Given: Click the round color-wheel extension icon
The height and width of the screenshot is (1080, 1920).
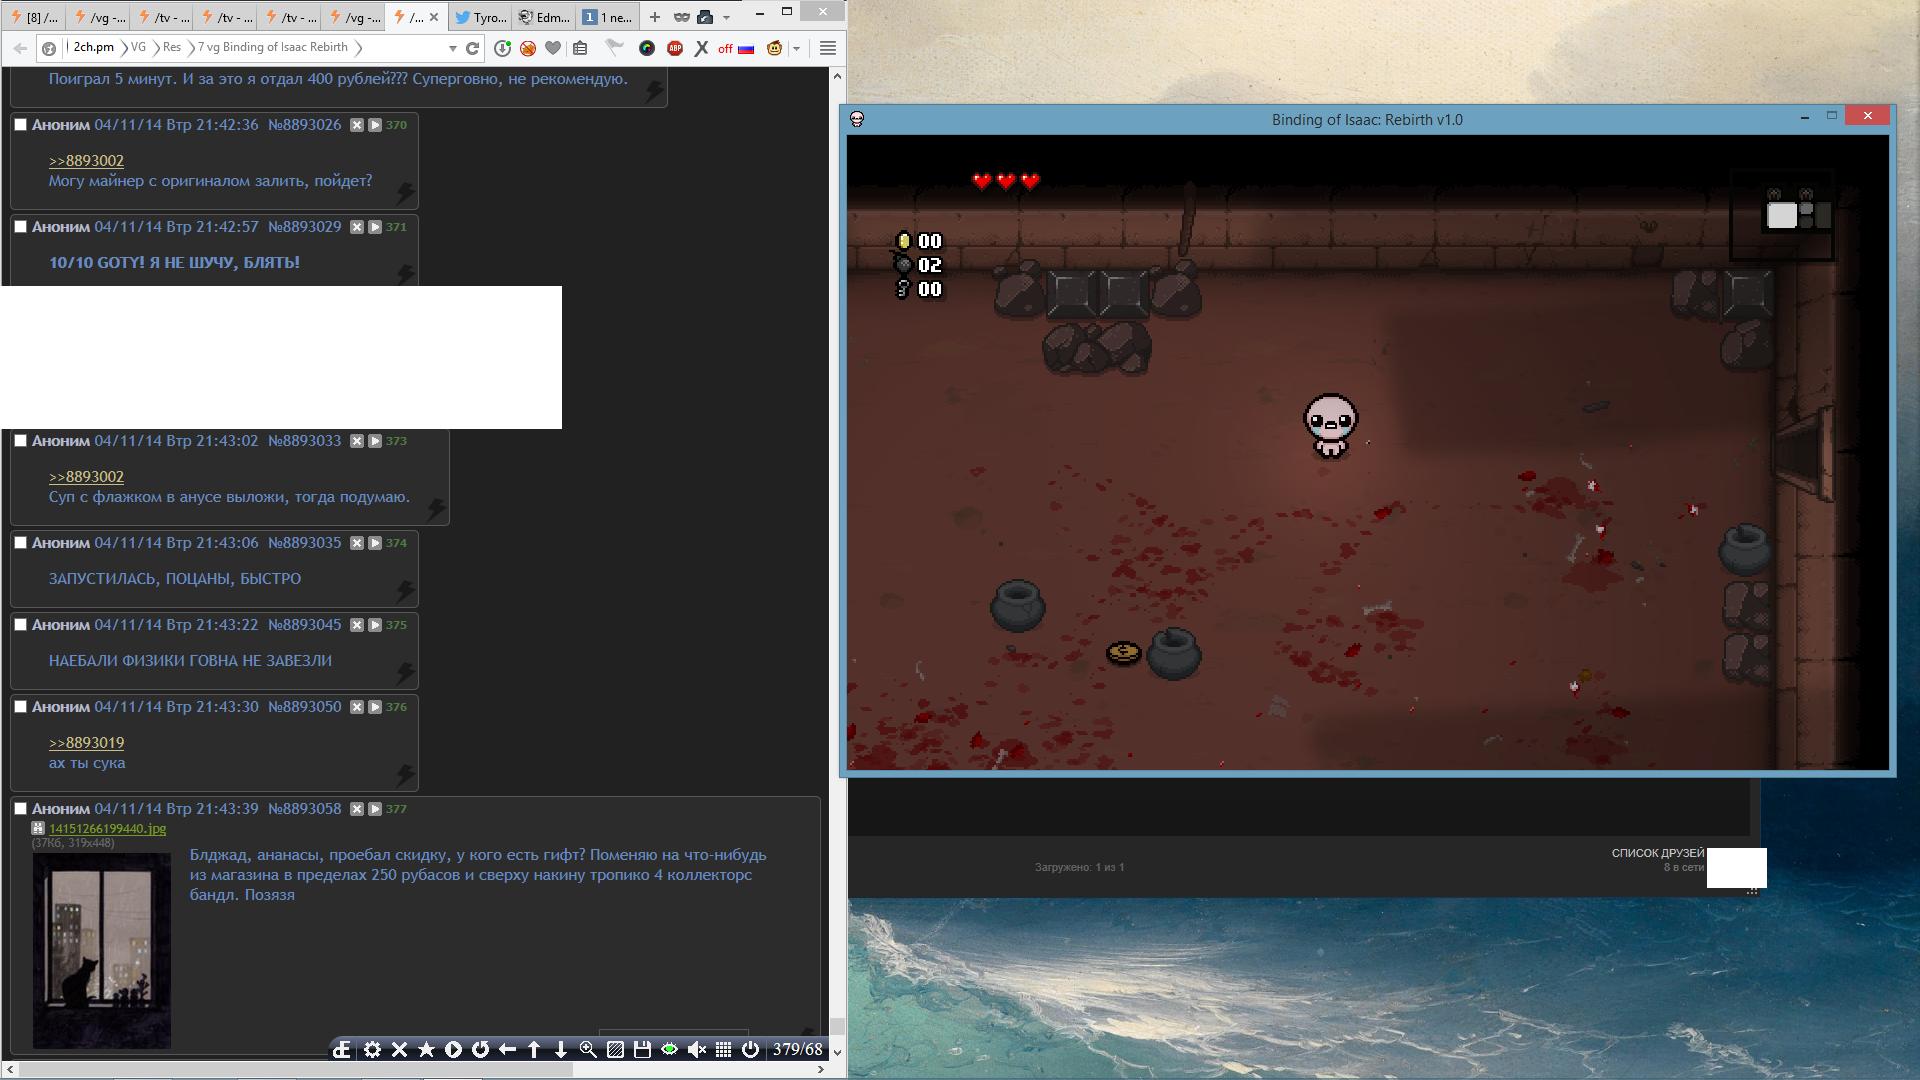Looking at the screenshot, I should (x=647, y=48).
